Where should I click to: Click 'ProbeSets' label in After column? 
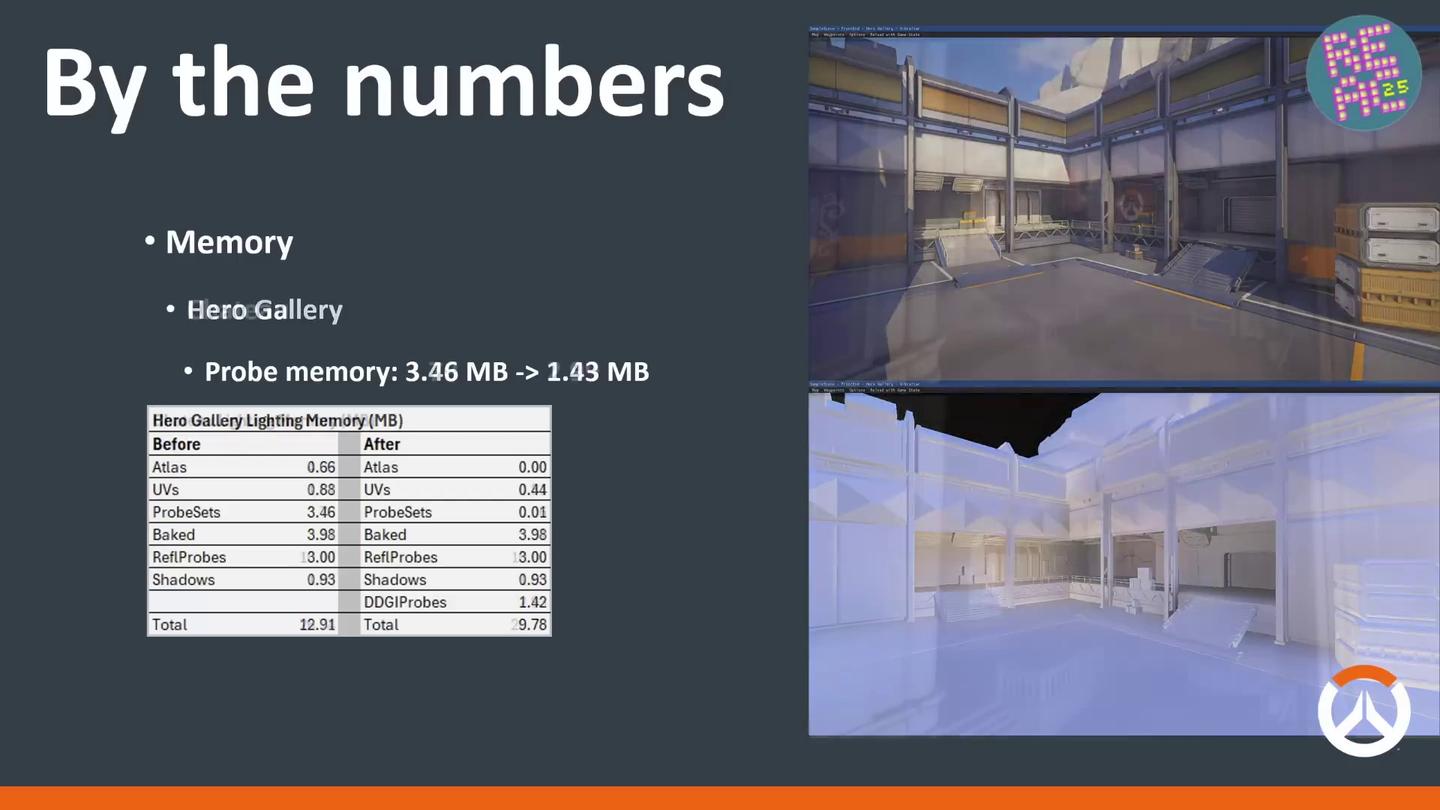[x=398, y=512]
